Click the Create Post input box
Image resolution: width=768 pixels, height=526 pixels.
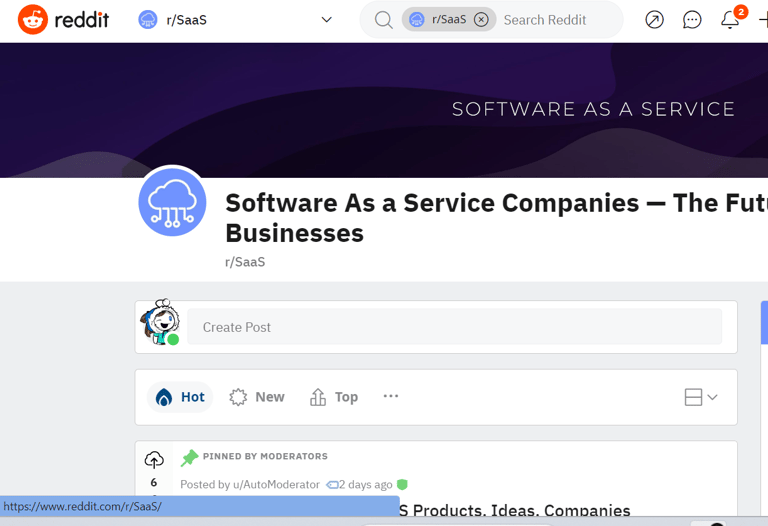(x=454, y=327)
